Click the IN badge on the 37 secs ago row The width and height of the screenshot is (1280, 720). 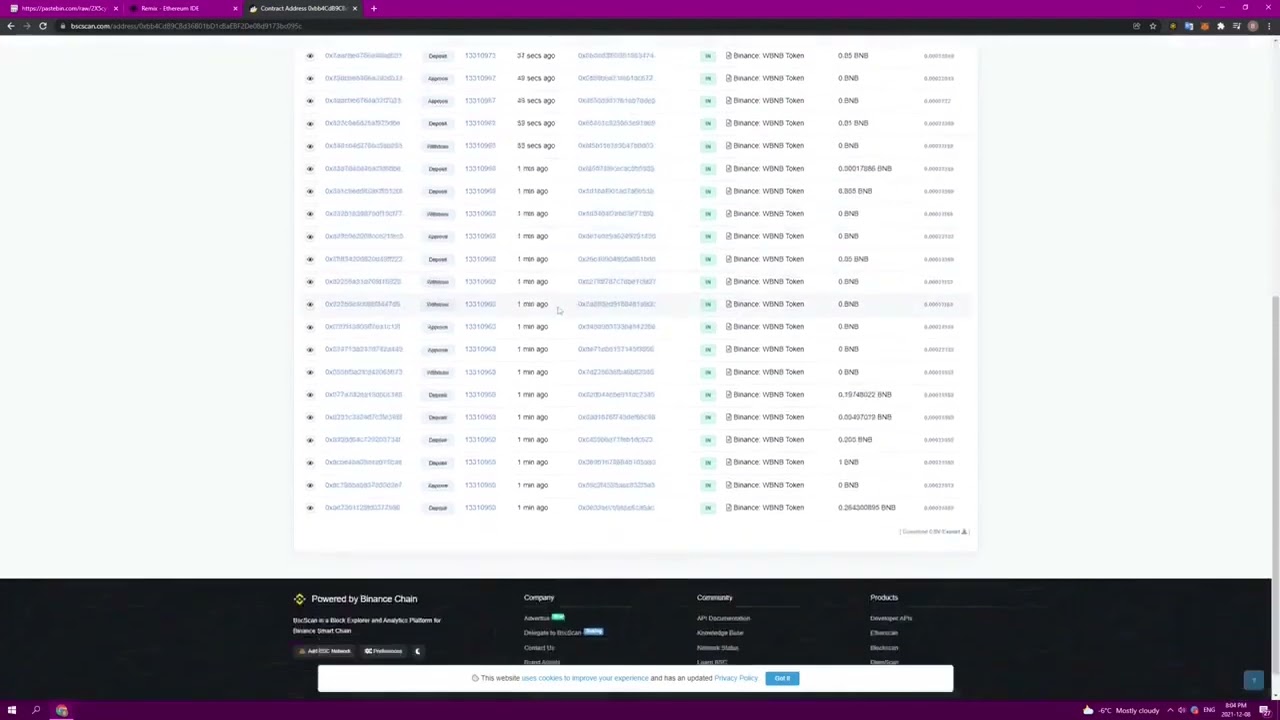[708, 56]
